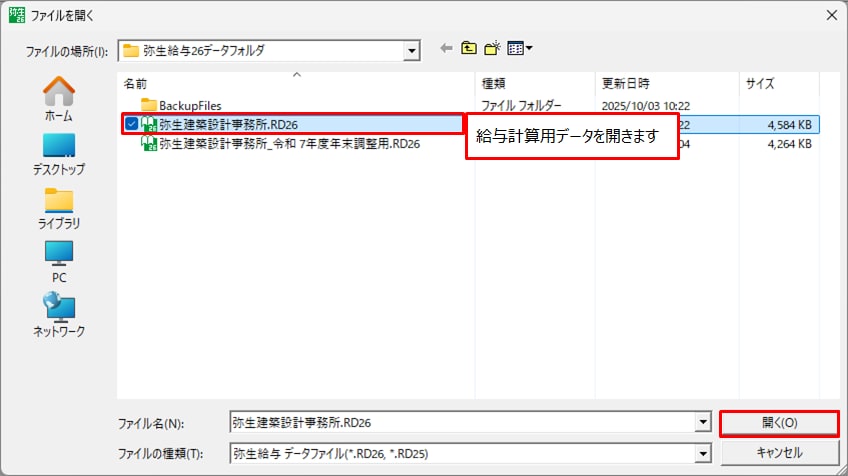Go back using the back arrow
This screenshot has height=476, width=848.
pyautogui.click(x=447, y=48)
